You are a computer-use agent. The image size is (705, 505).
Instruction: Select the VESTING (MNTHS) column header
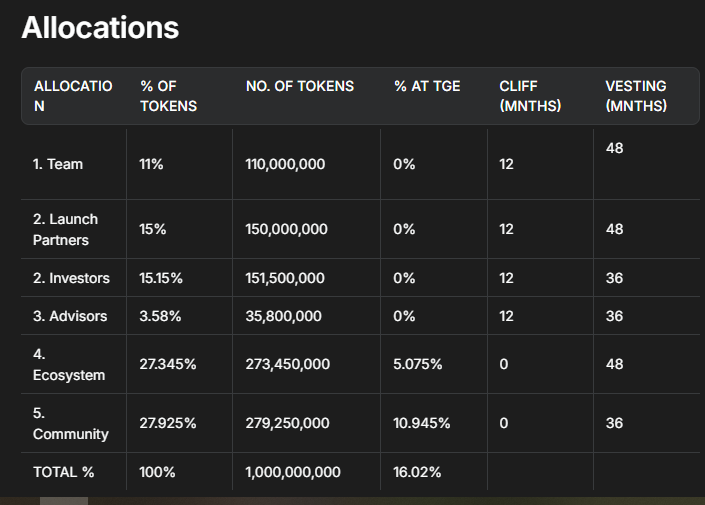coord(636,96)
